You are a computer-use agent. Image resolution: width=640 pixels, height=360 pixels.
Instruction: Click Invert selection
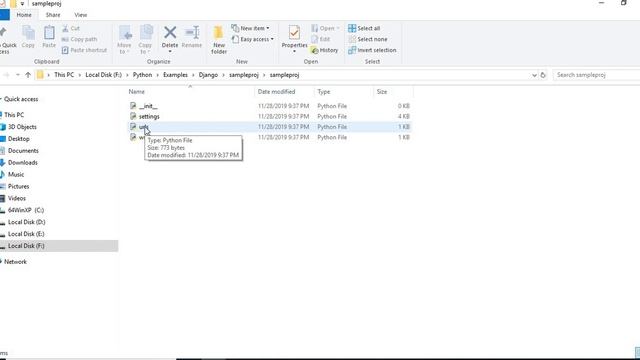[372, 50]
